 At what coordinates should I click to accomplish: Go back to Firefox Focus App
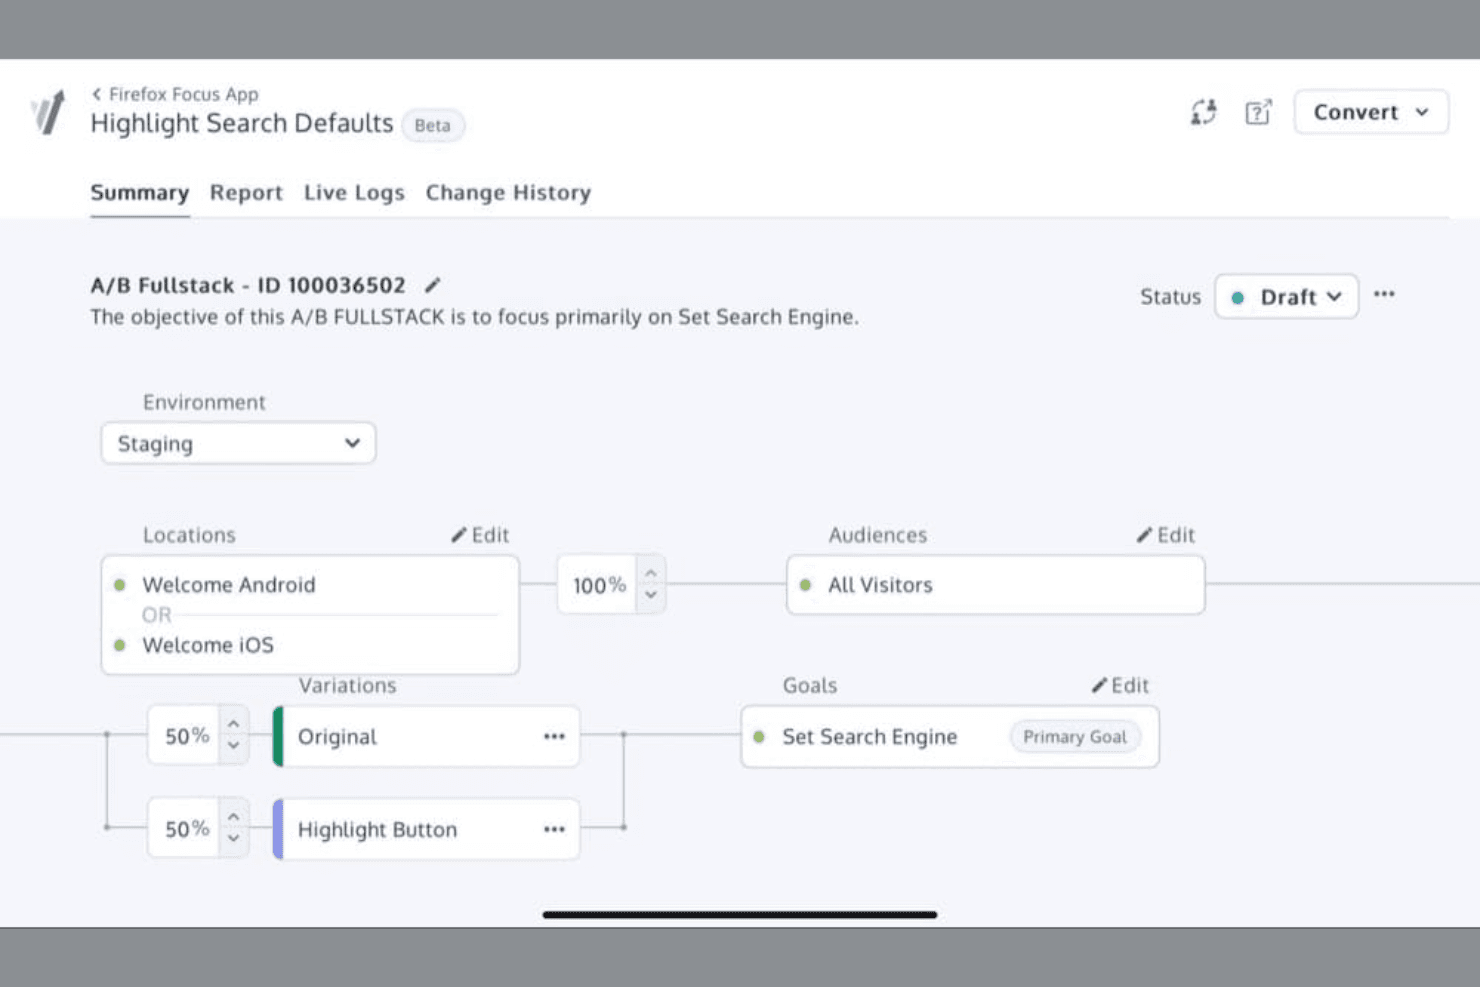click(x=175, y=94)
